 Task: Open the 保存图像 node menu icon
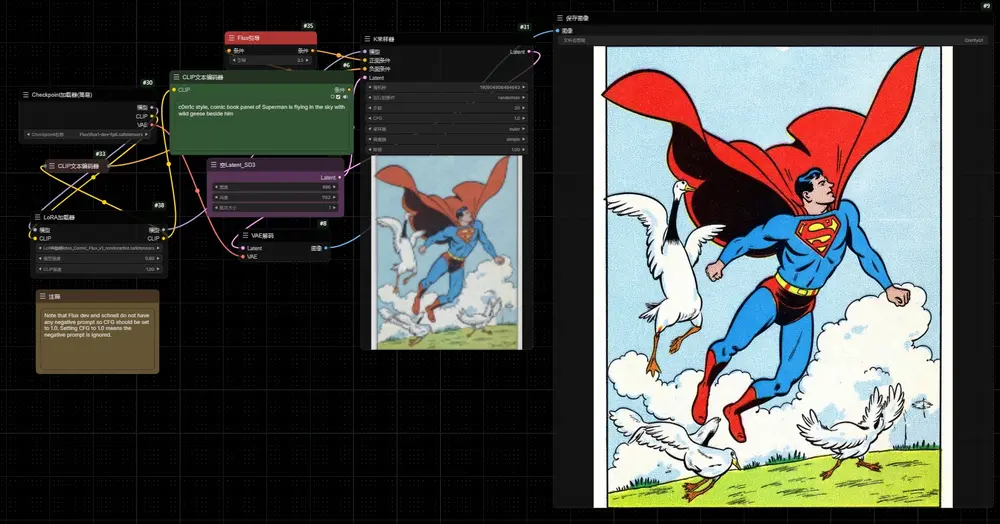(x=560, y=18)
